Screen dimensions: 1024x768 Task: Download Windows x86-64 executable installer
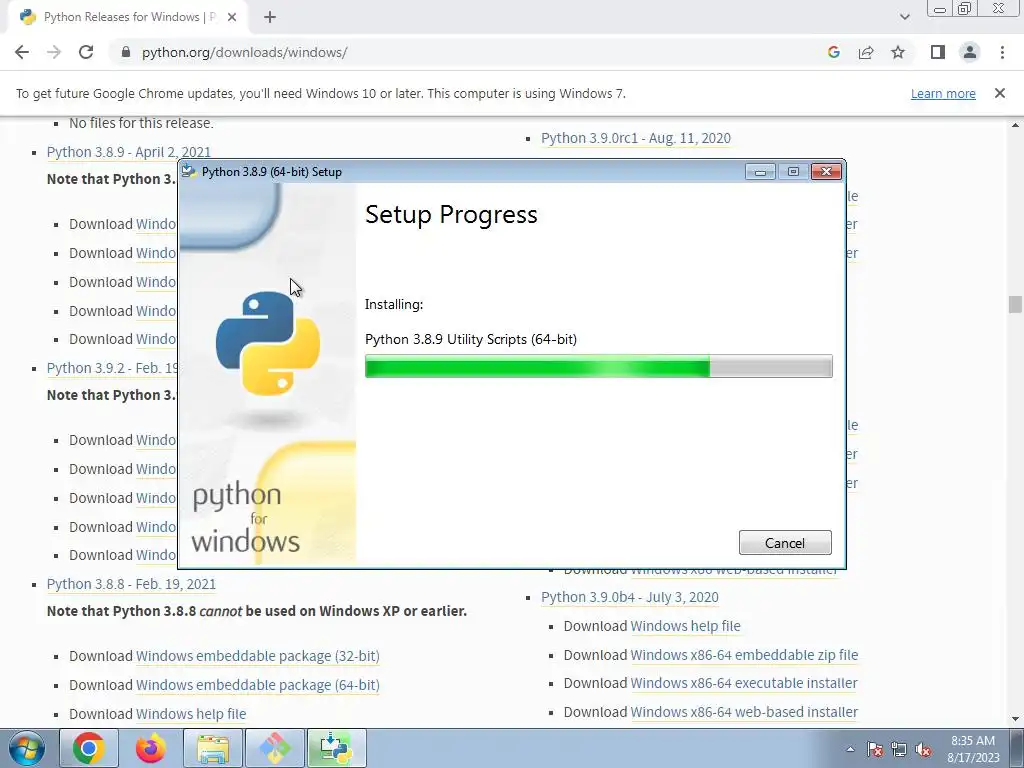tap(744, 683)
